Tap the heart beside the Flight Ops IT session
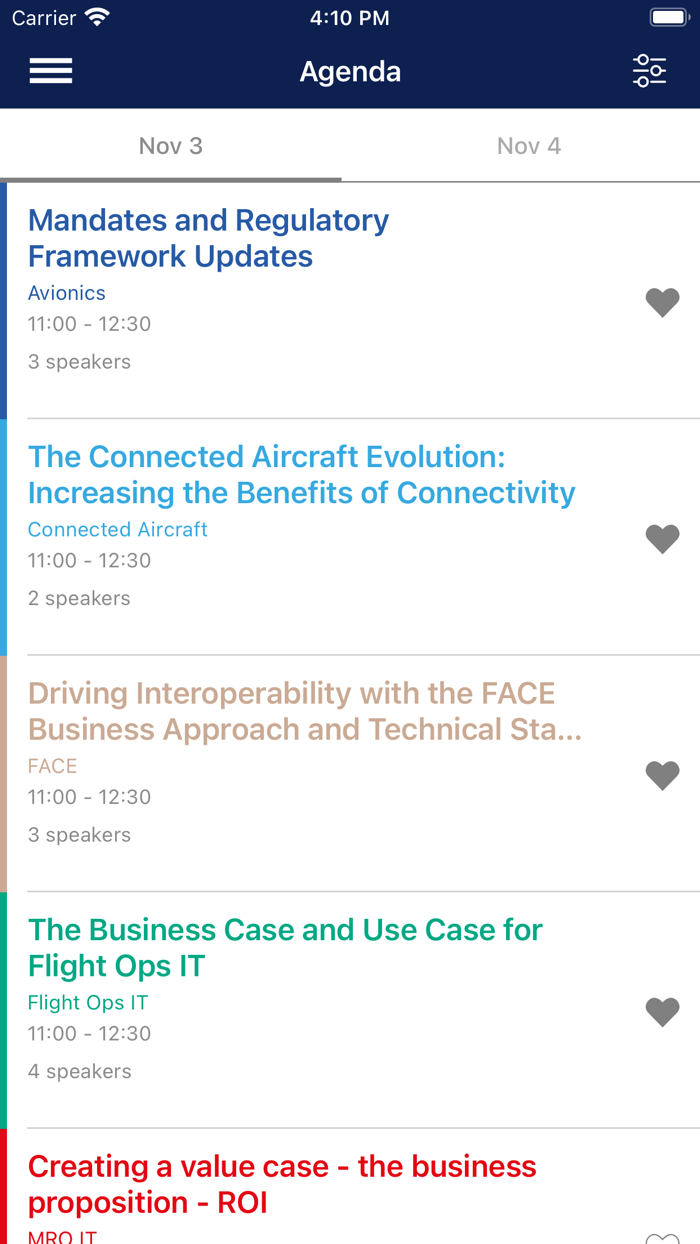Screen dimensions: 700x1244 pos(662,1011)
